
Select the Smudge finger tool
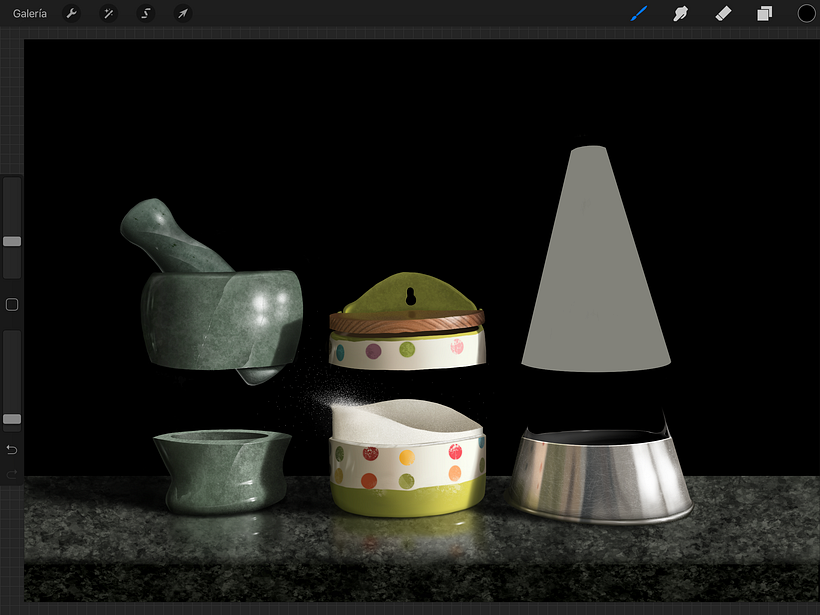click(682, 13)
